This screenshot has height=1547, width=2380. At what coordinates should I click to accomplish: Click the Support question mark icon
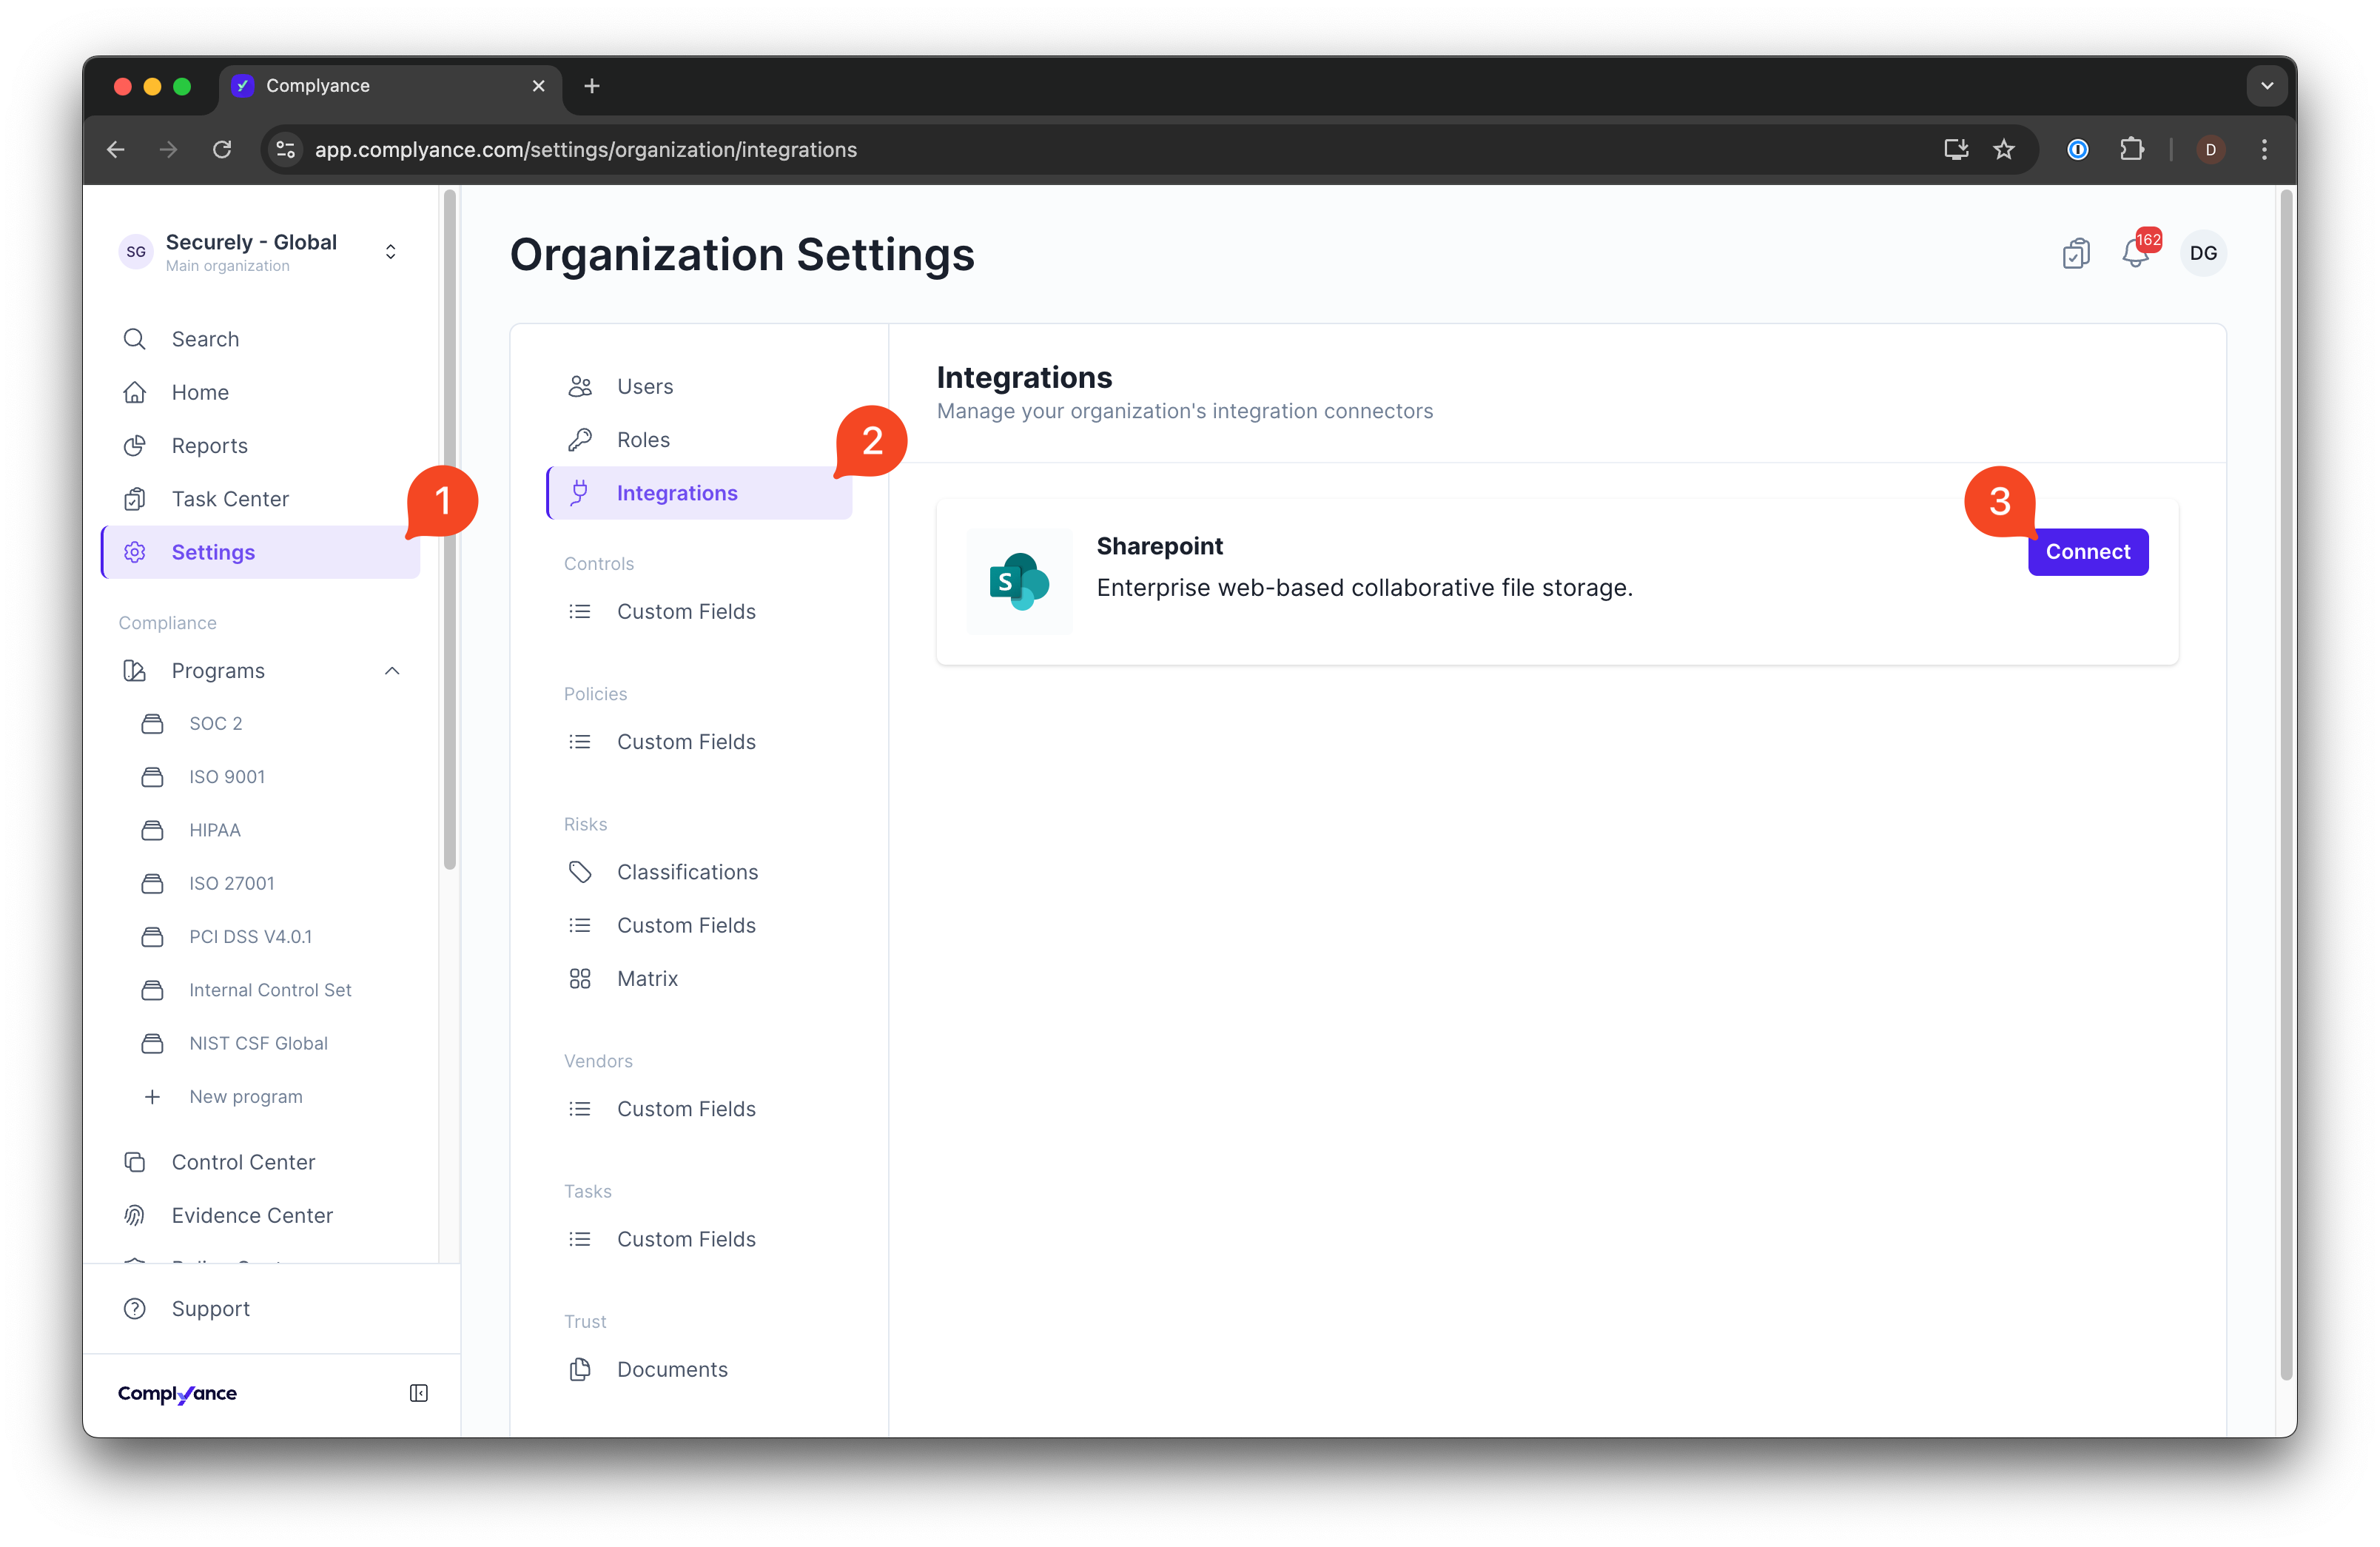point(135,1308)
